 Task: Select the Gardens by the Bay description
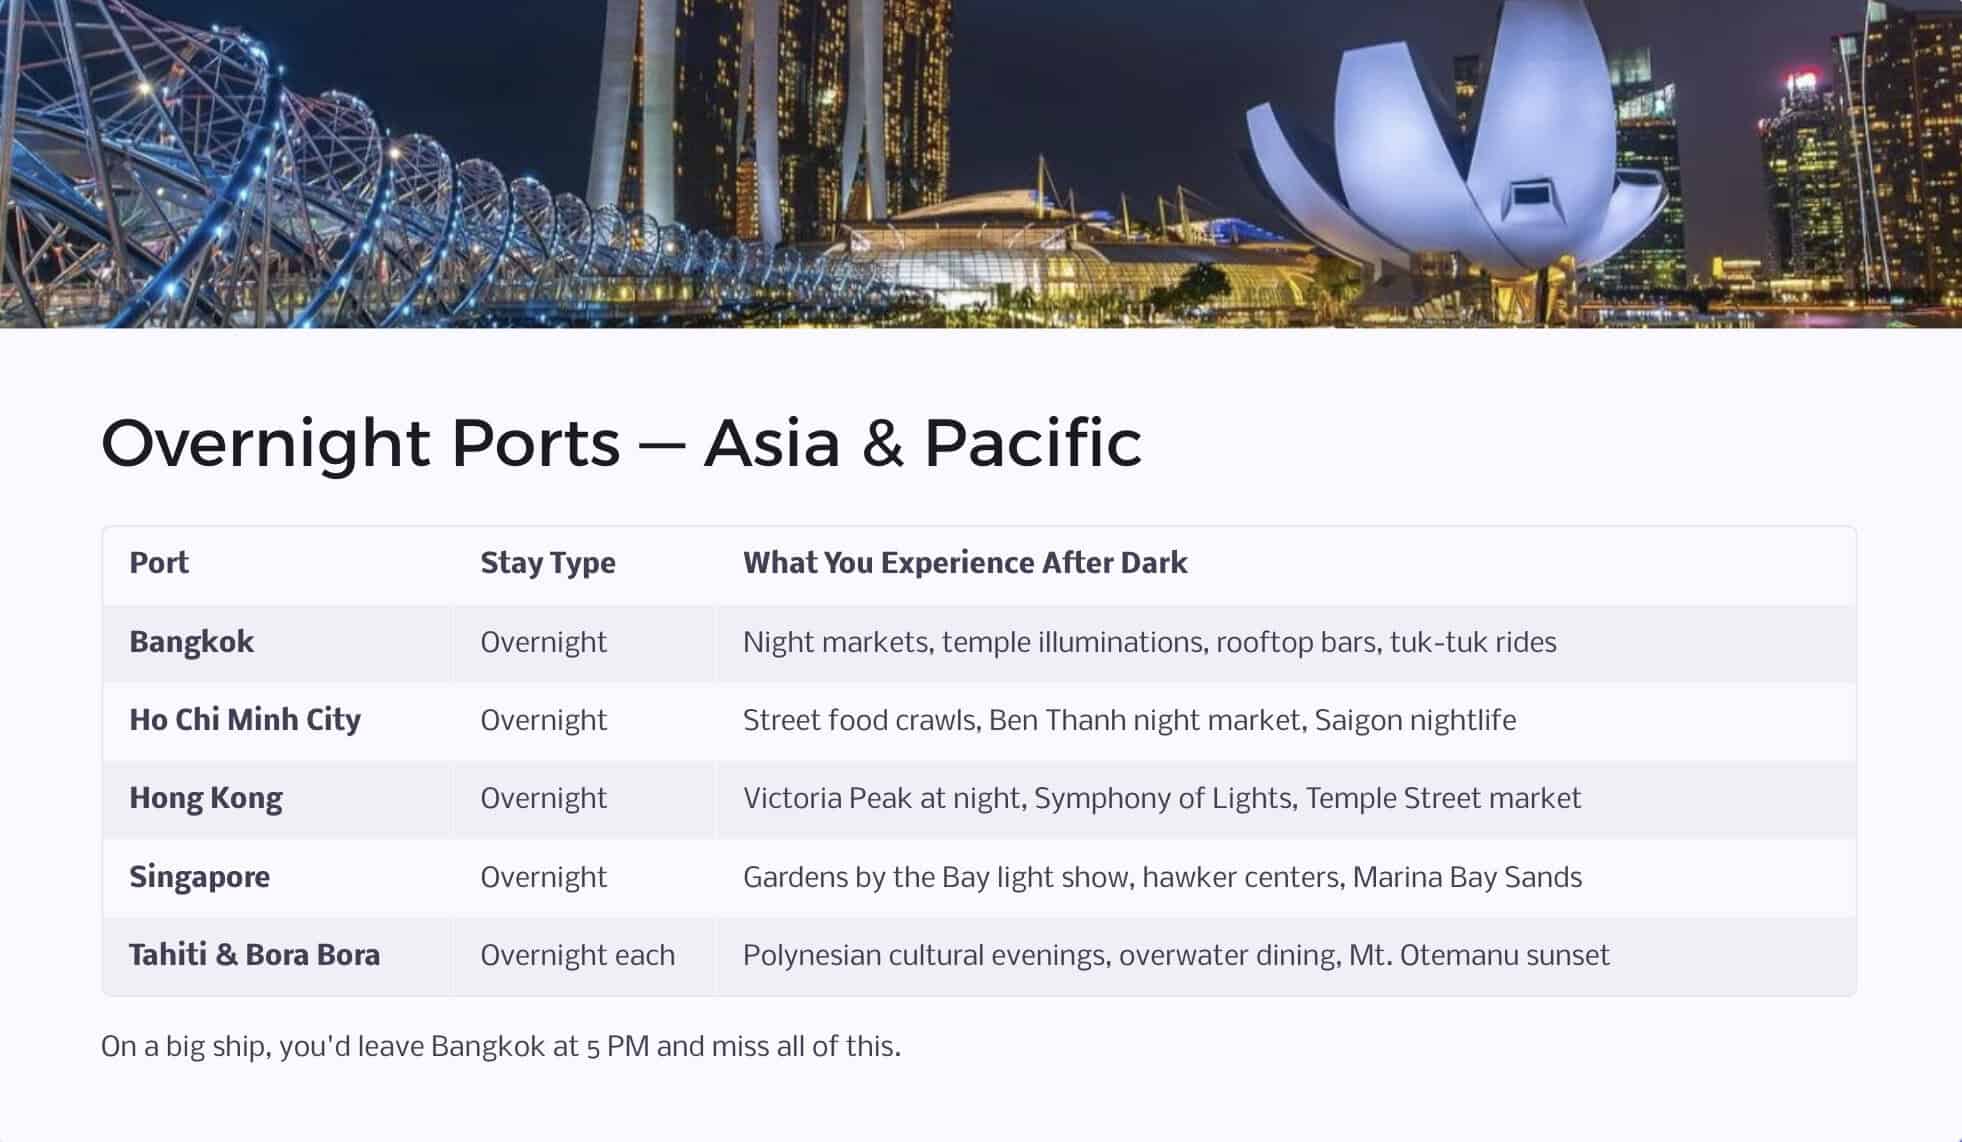[1162, 877]
